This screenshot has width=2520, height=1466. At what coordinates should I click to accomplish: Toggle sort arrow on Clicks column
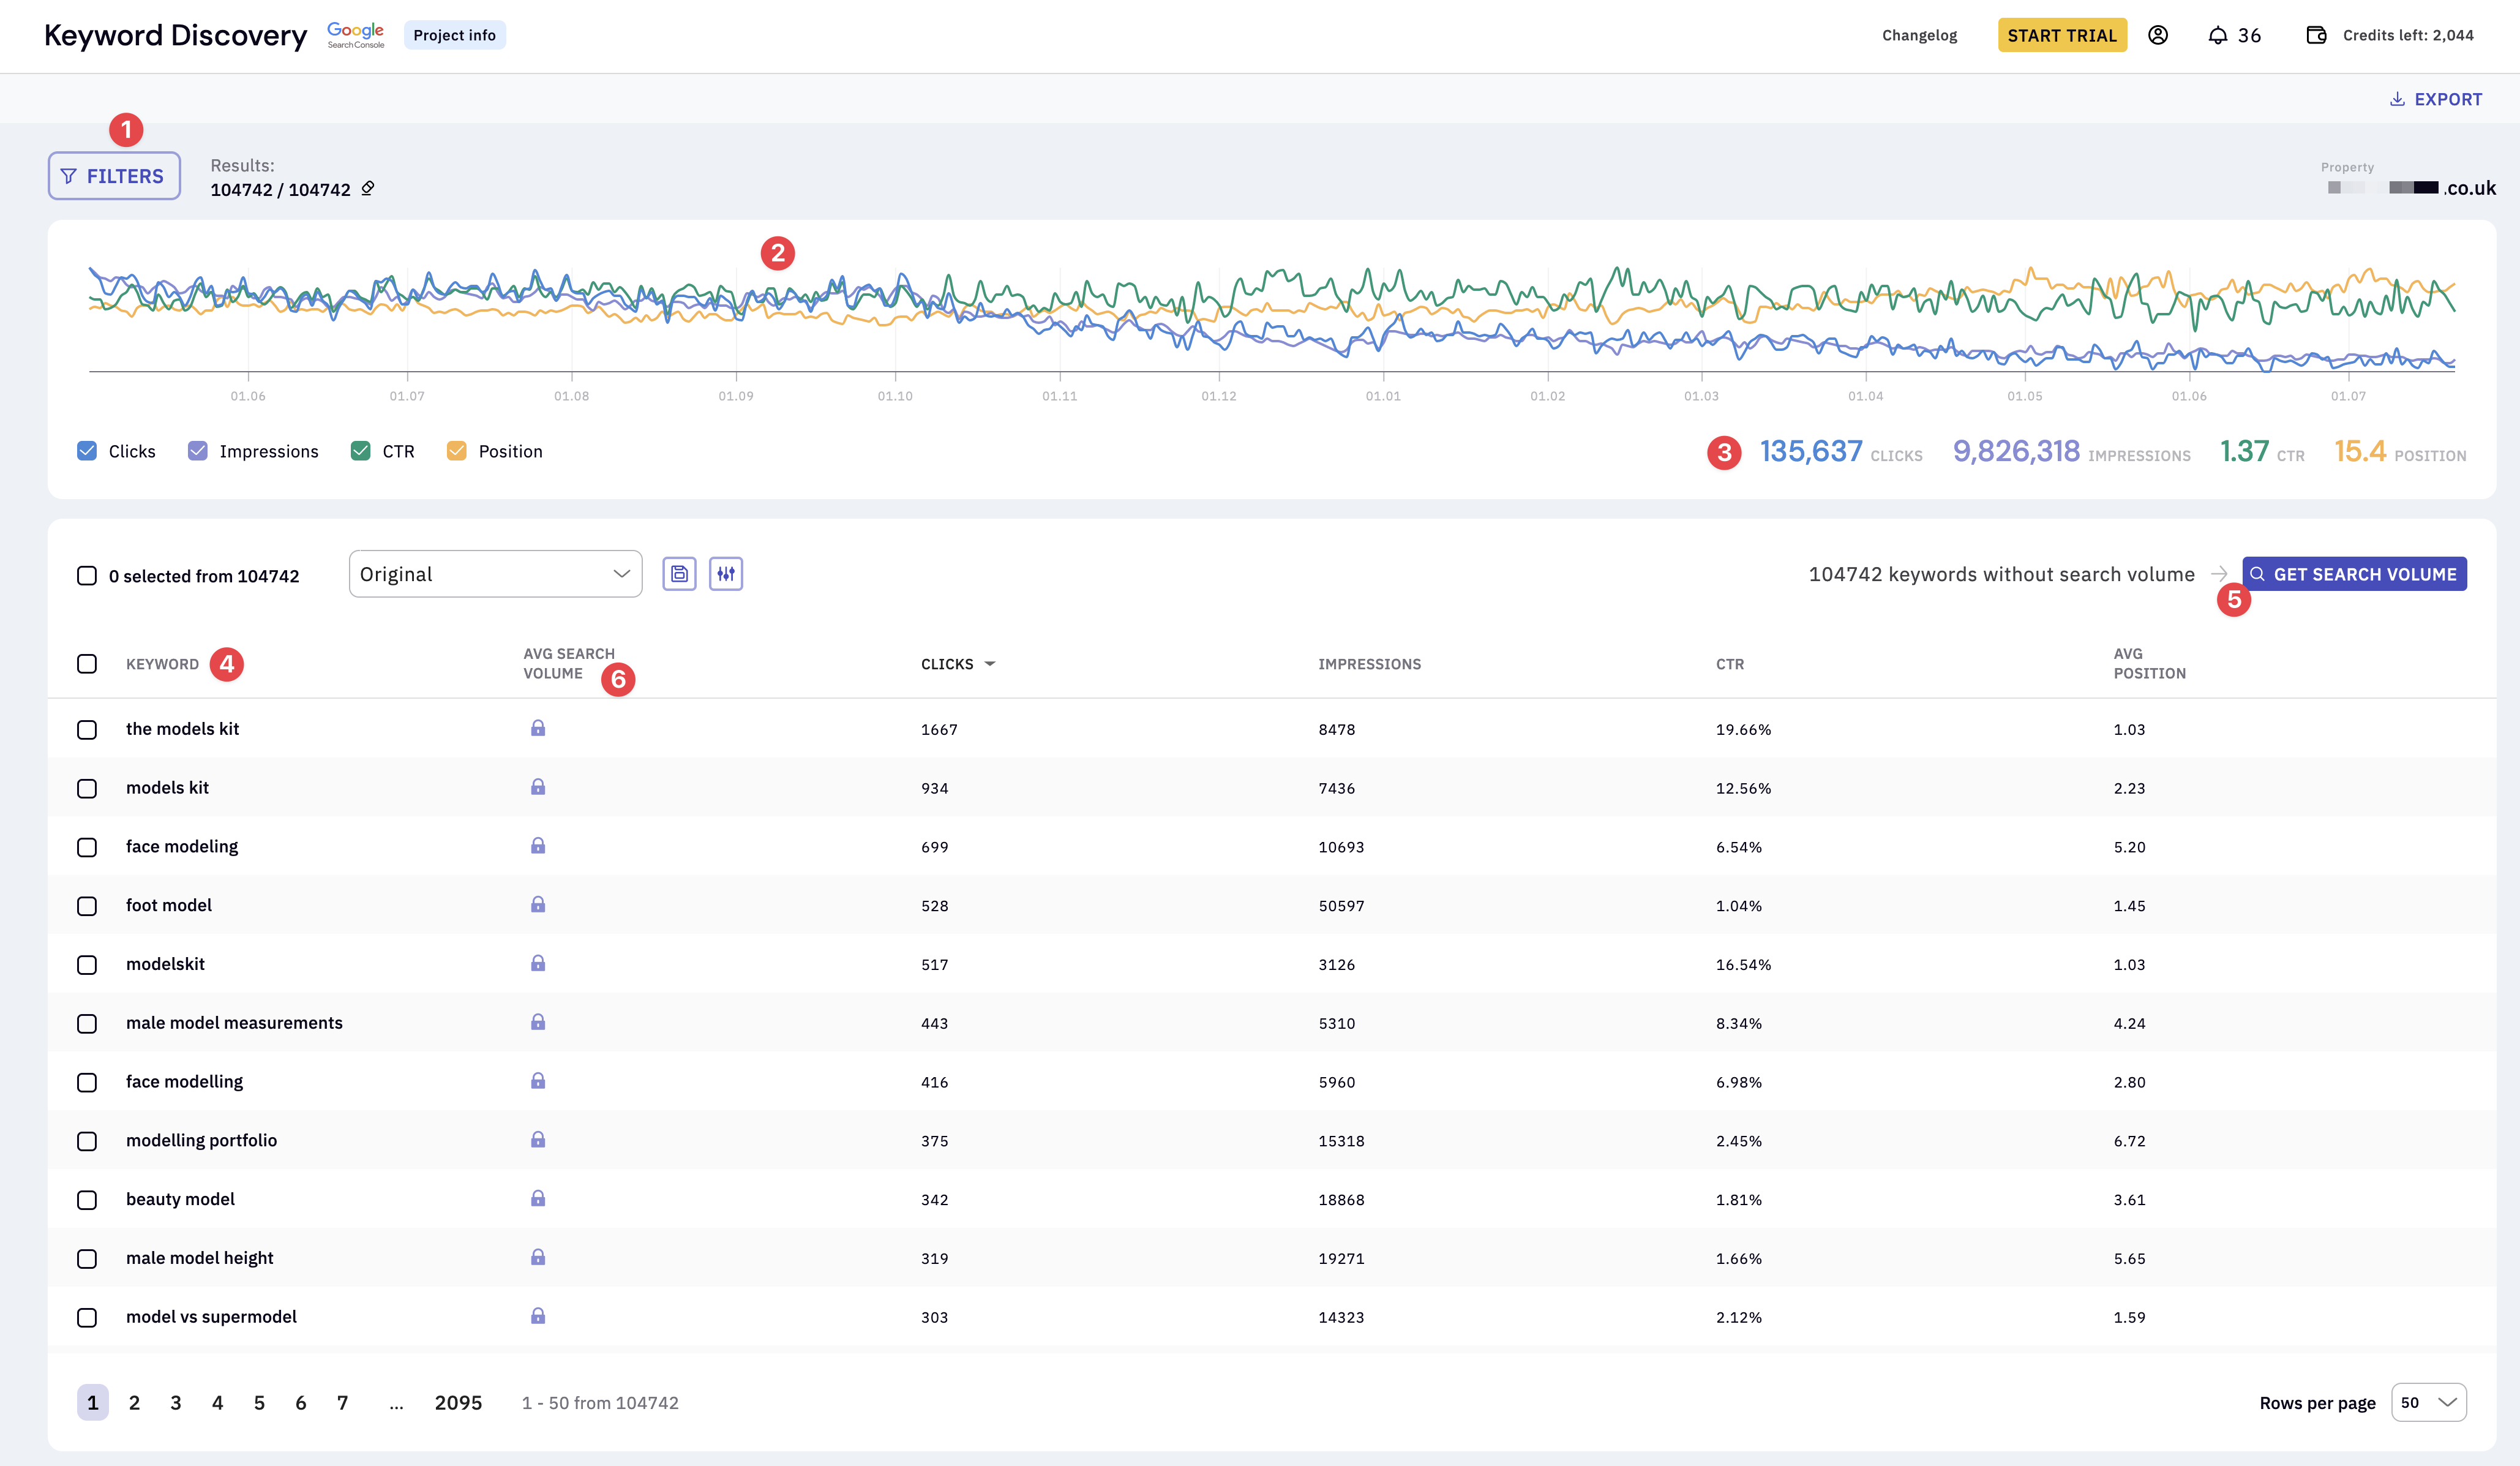[x=990, y=664]
